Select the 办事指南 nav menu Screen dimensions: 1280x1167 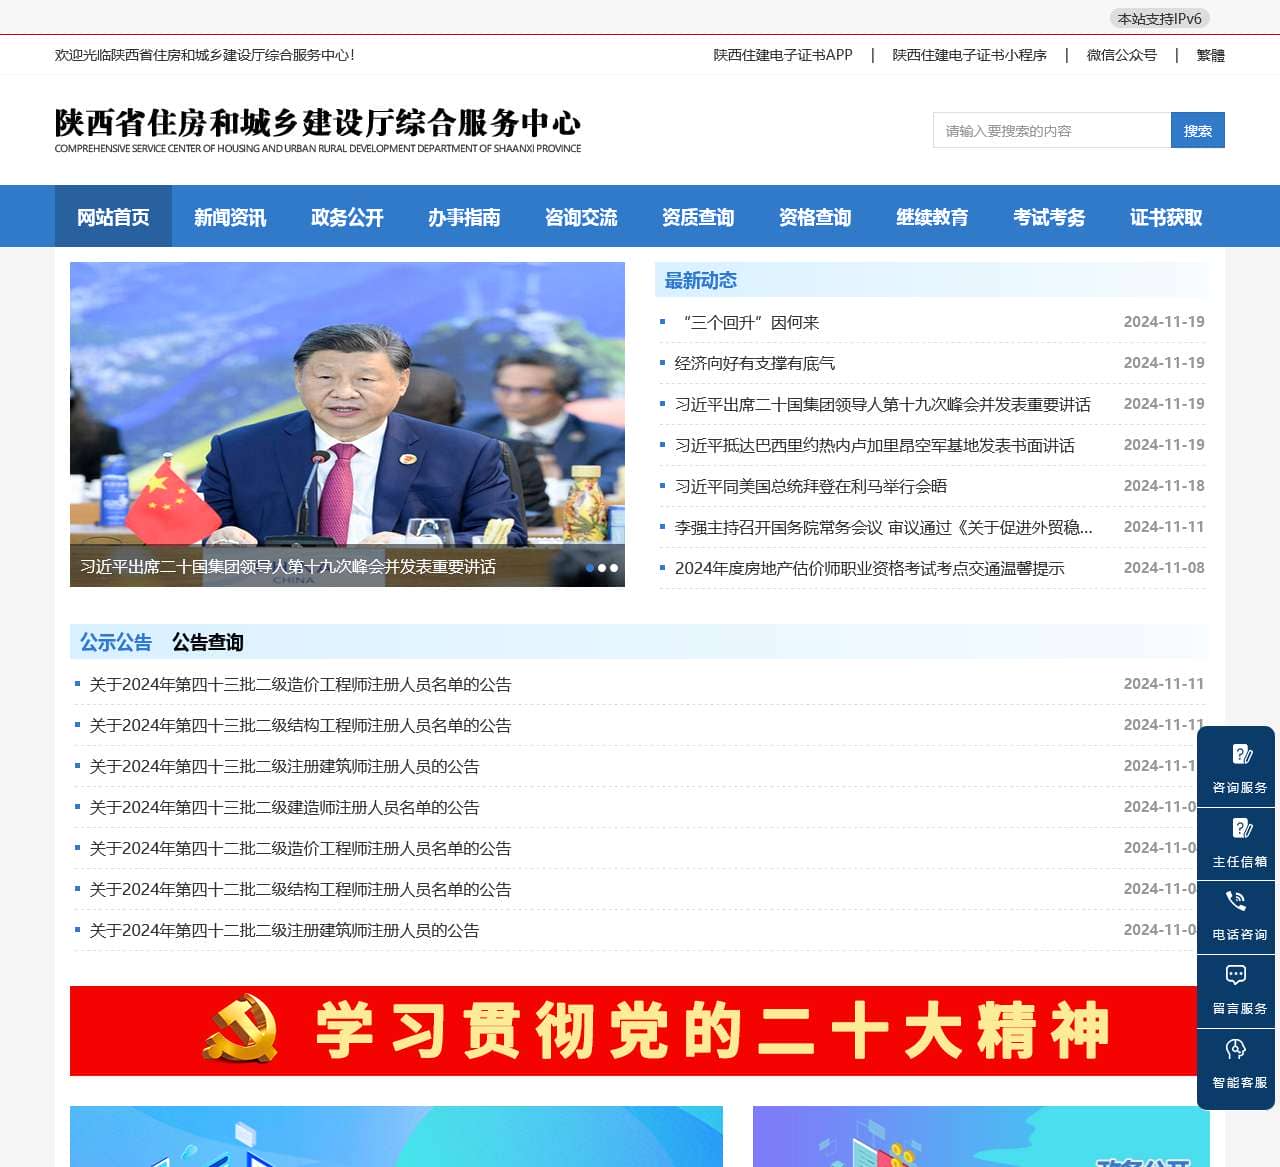coord(464,216)
